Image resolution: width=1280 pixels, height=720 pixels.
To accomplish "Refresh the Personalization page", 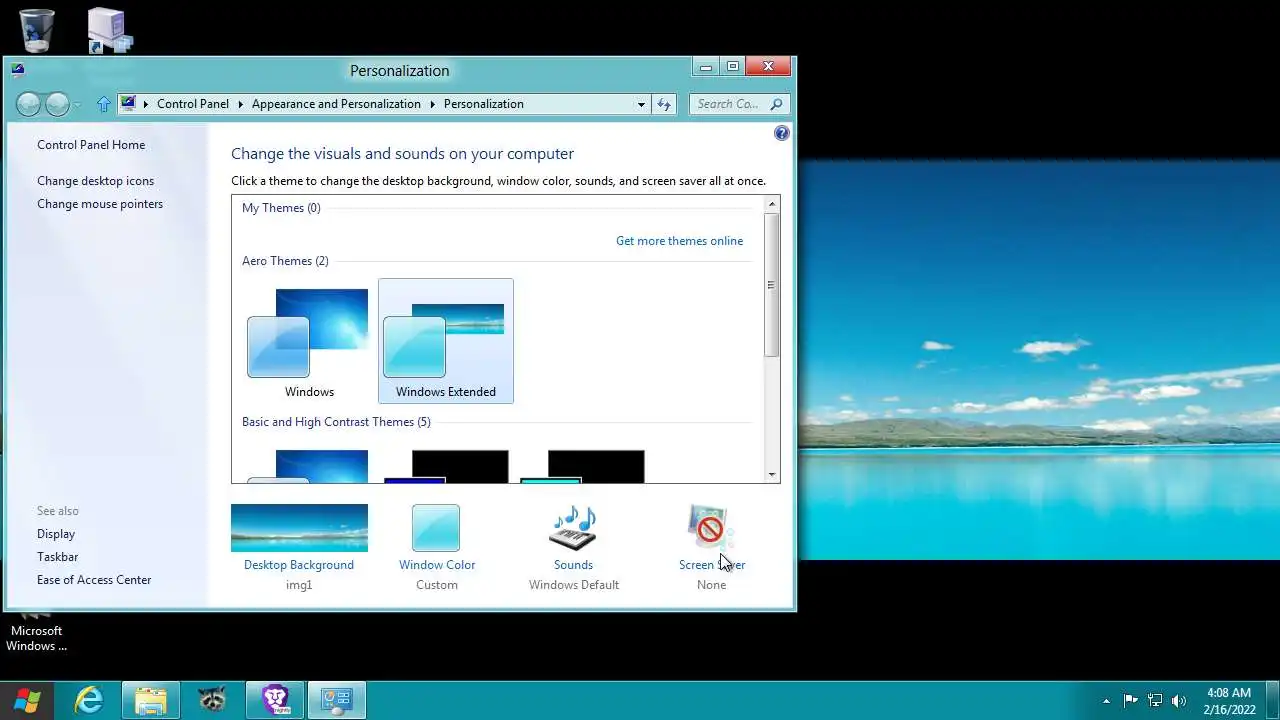I will click(x=664, y=104).
